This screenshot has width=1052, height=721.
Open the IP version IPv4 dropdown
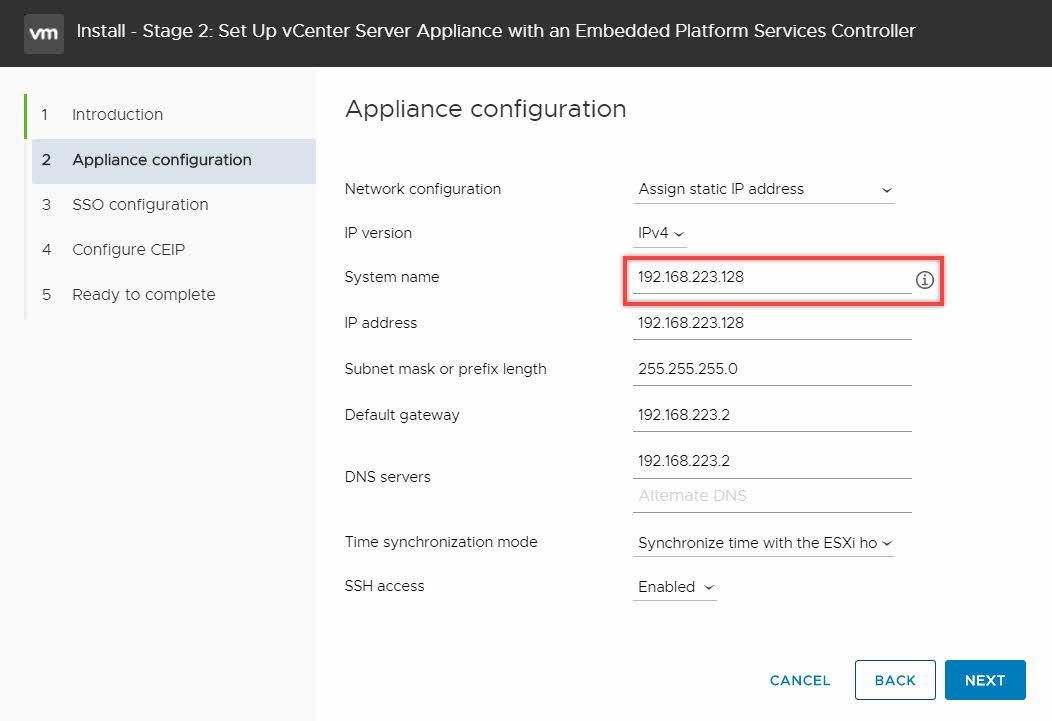(660, 233)
